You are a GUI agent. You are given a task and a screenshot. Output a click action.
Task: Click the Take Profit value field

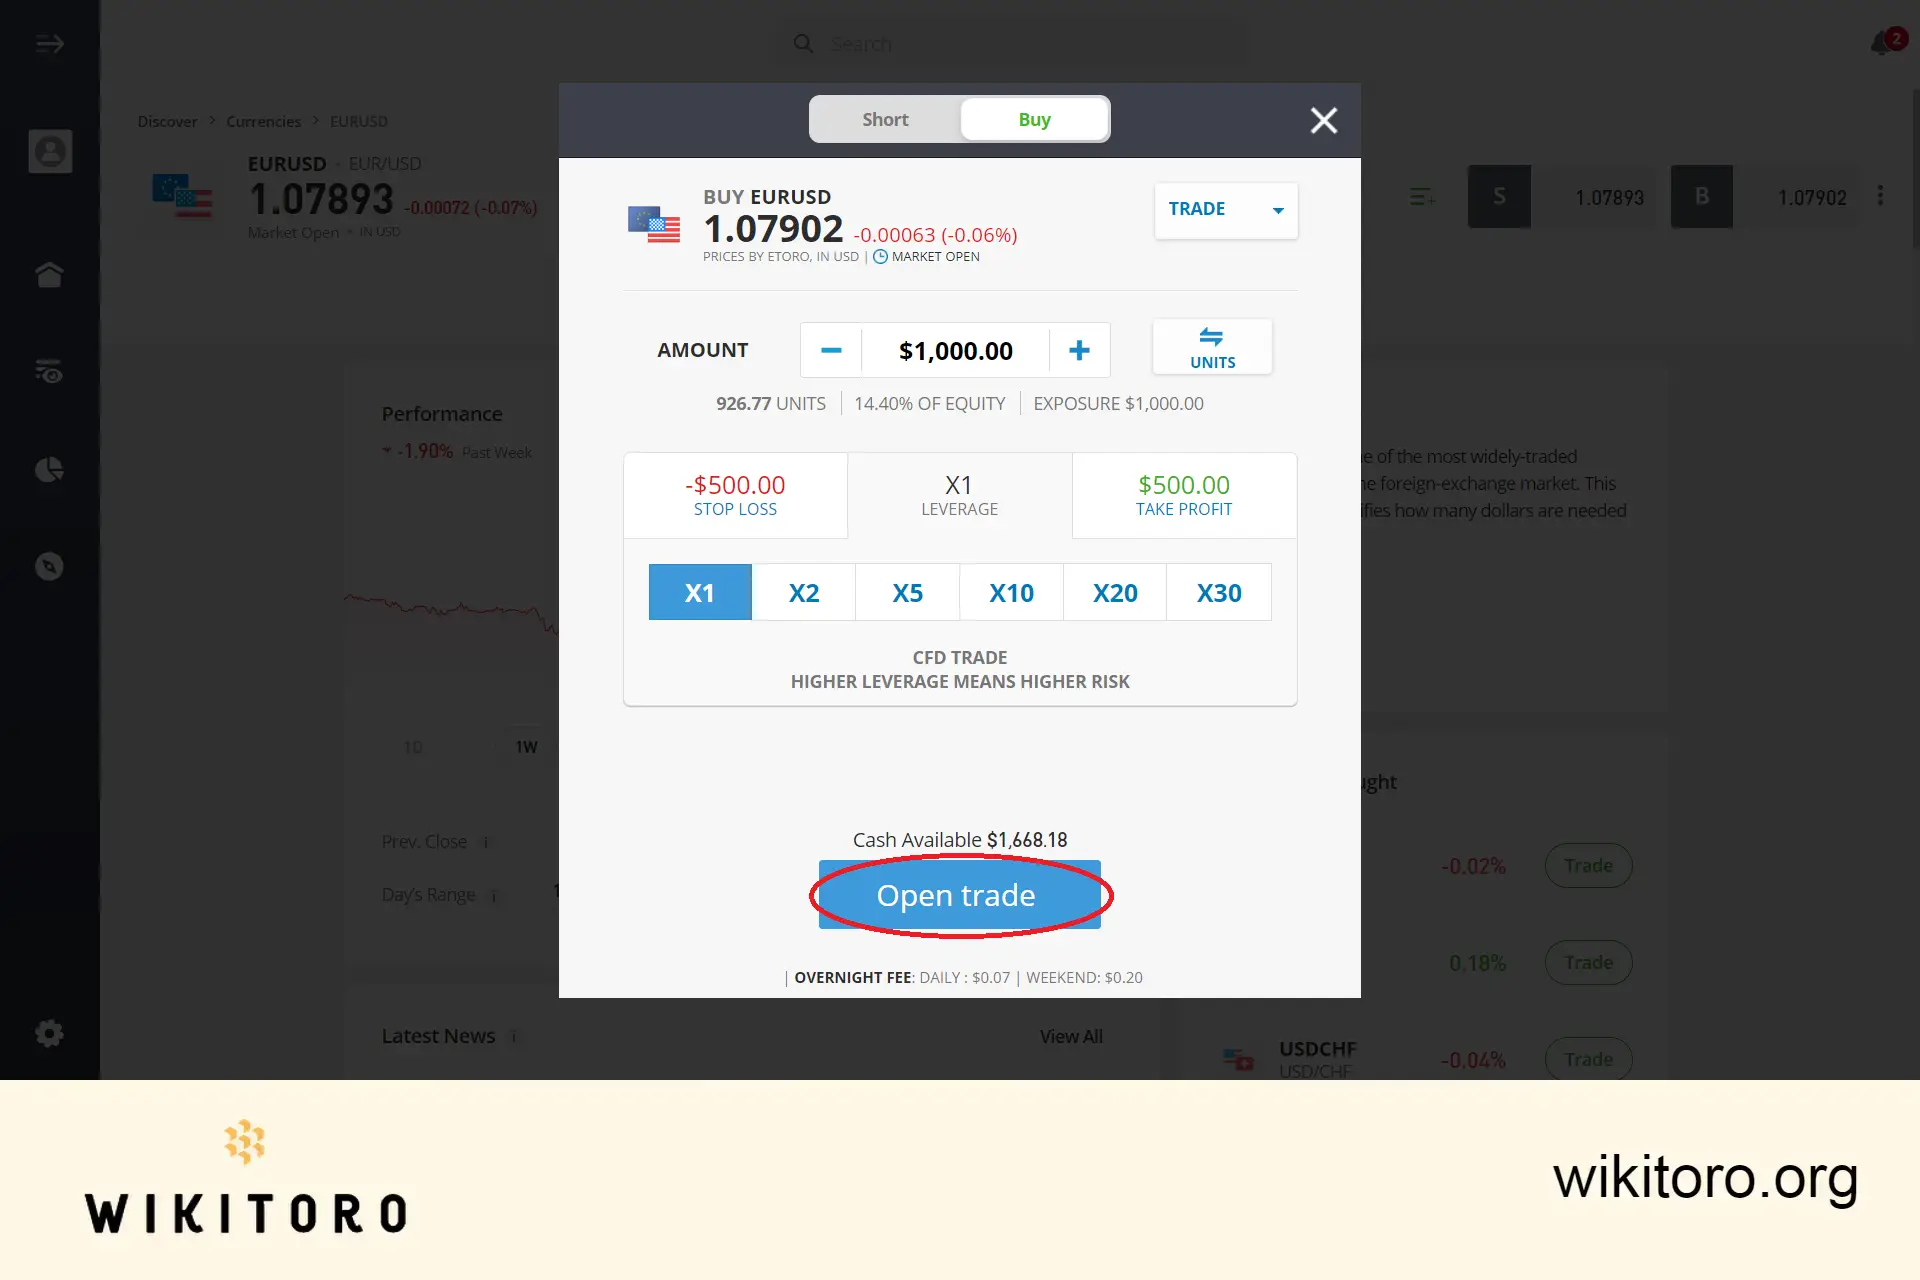pos(1183,484)
